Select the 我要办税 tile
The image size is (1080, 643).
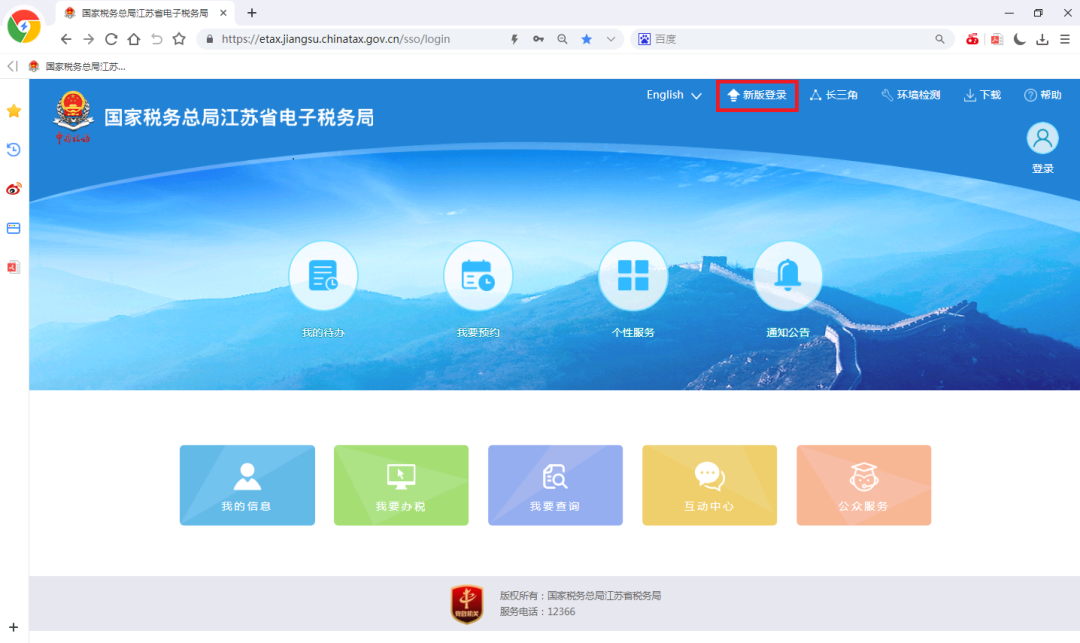401,485
